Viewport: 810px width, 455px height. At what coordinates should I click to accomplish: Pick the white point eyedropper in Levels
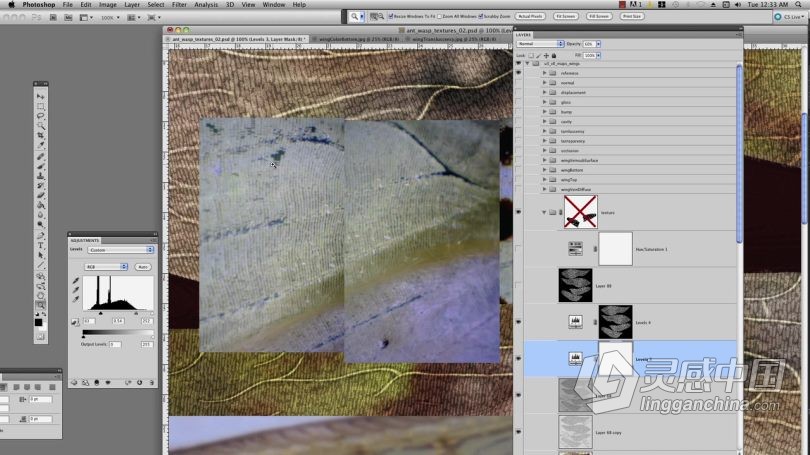click(76, 299)
